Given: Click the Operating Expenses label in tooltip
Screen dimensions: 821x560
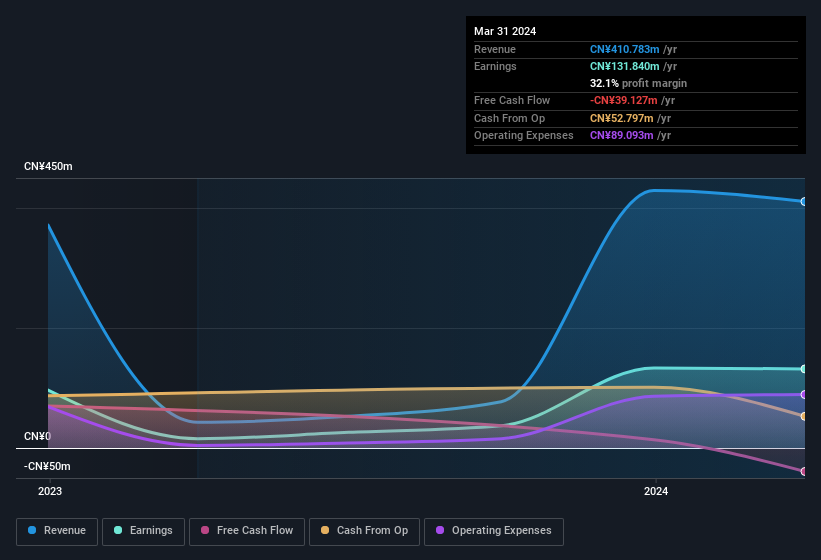Looking at the screenshot, I should tap(524, 136).
